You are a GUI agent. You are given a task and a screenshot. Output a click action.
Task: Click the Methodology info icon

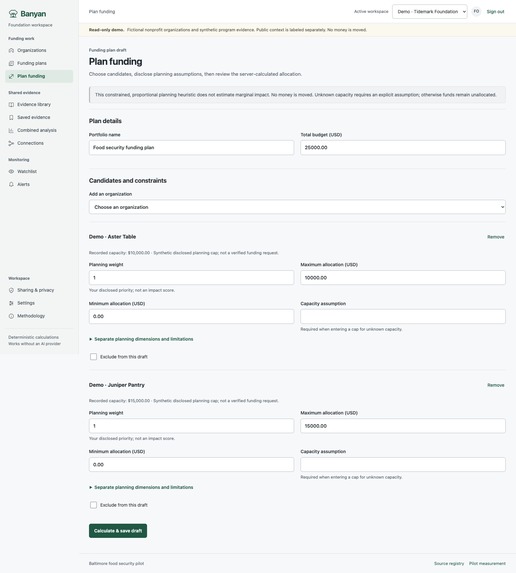11,316
